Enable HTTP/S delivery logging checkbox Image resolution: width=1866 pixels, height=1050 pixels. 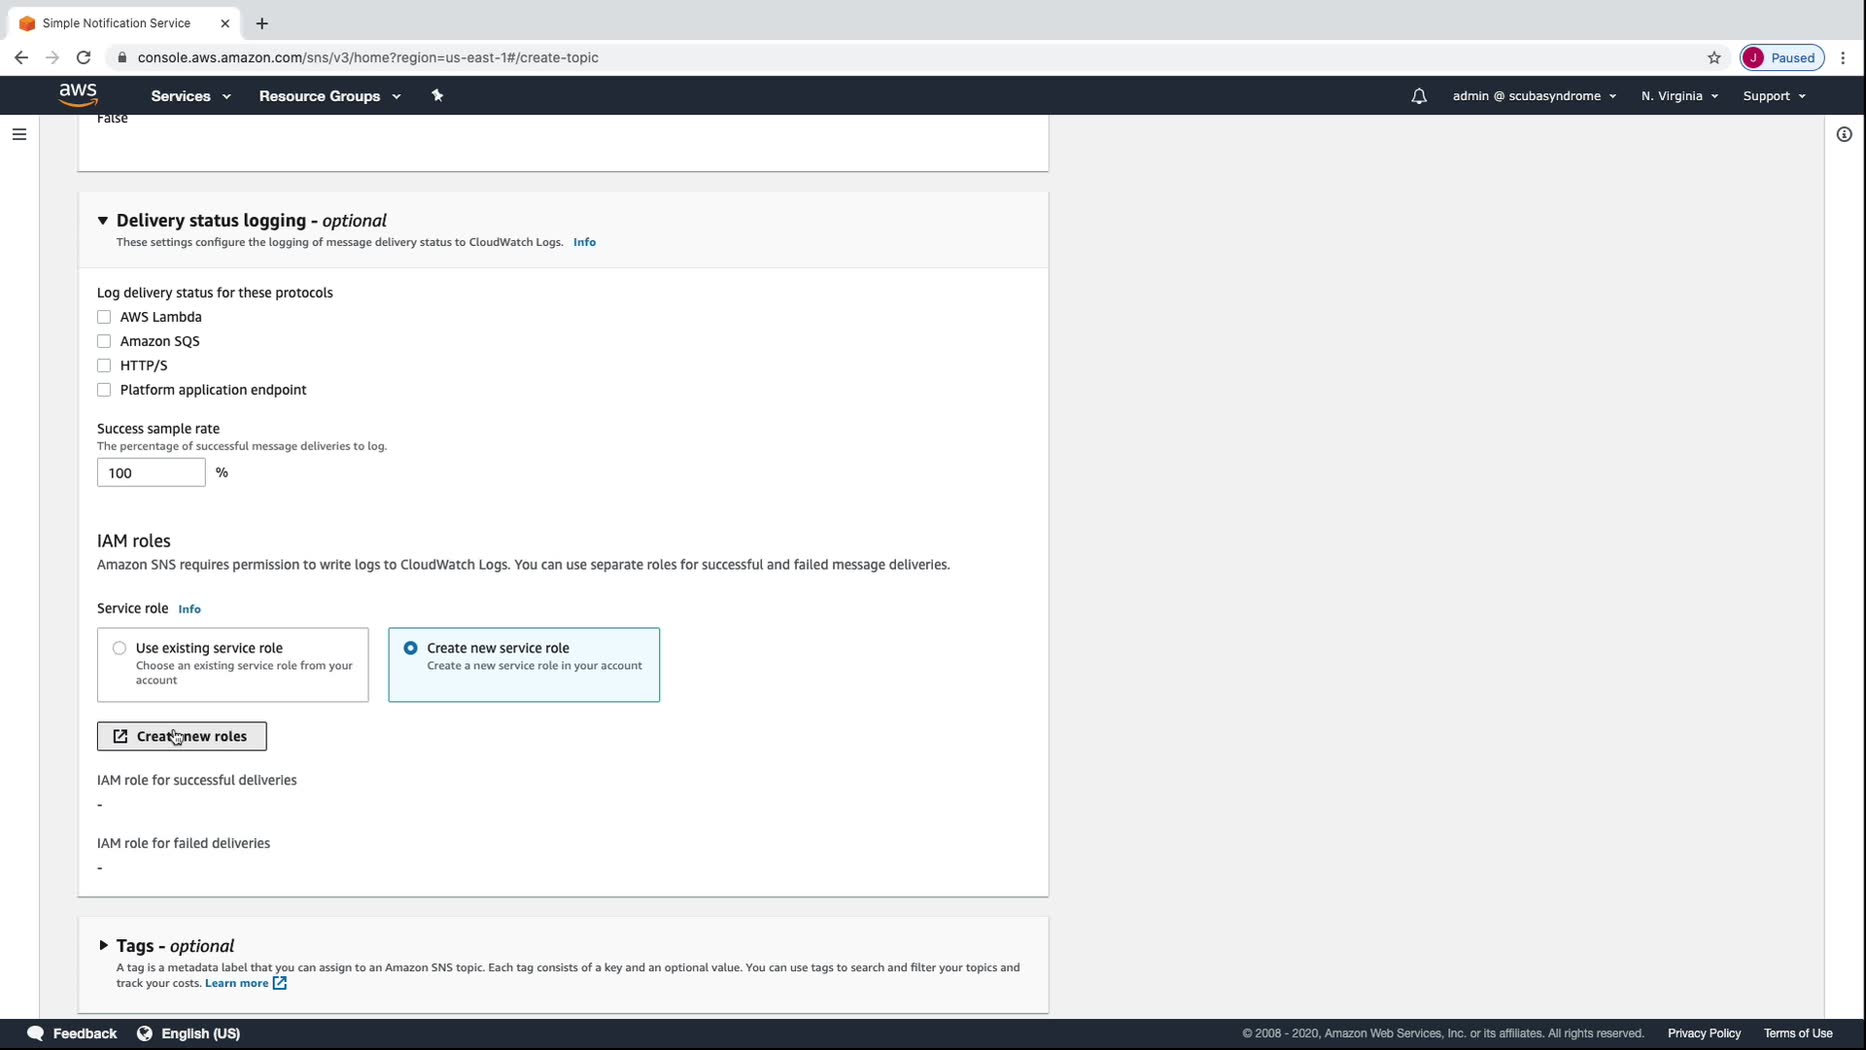point(104,366)
